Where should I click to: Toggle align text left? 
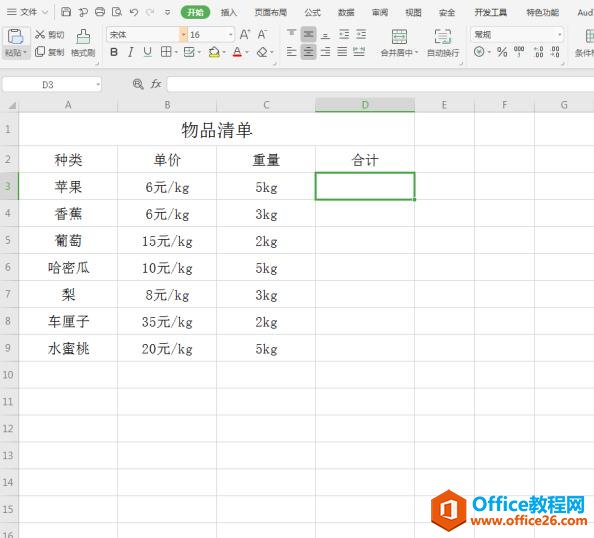click(291, 52)
